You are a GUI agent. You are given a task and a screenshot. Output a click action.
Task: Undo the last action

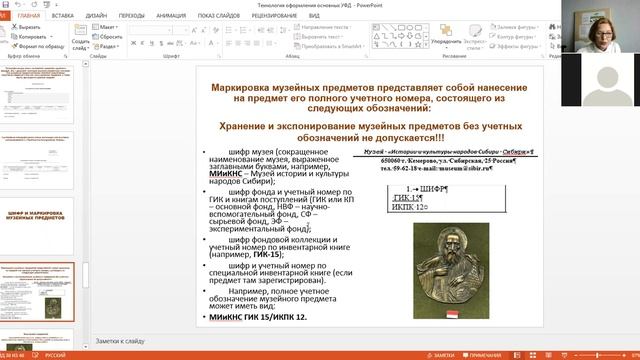18,4
